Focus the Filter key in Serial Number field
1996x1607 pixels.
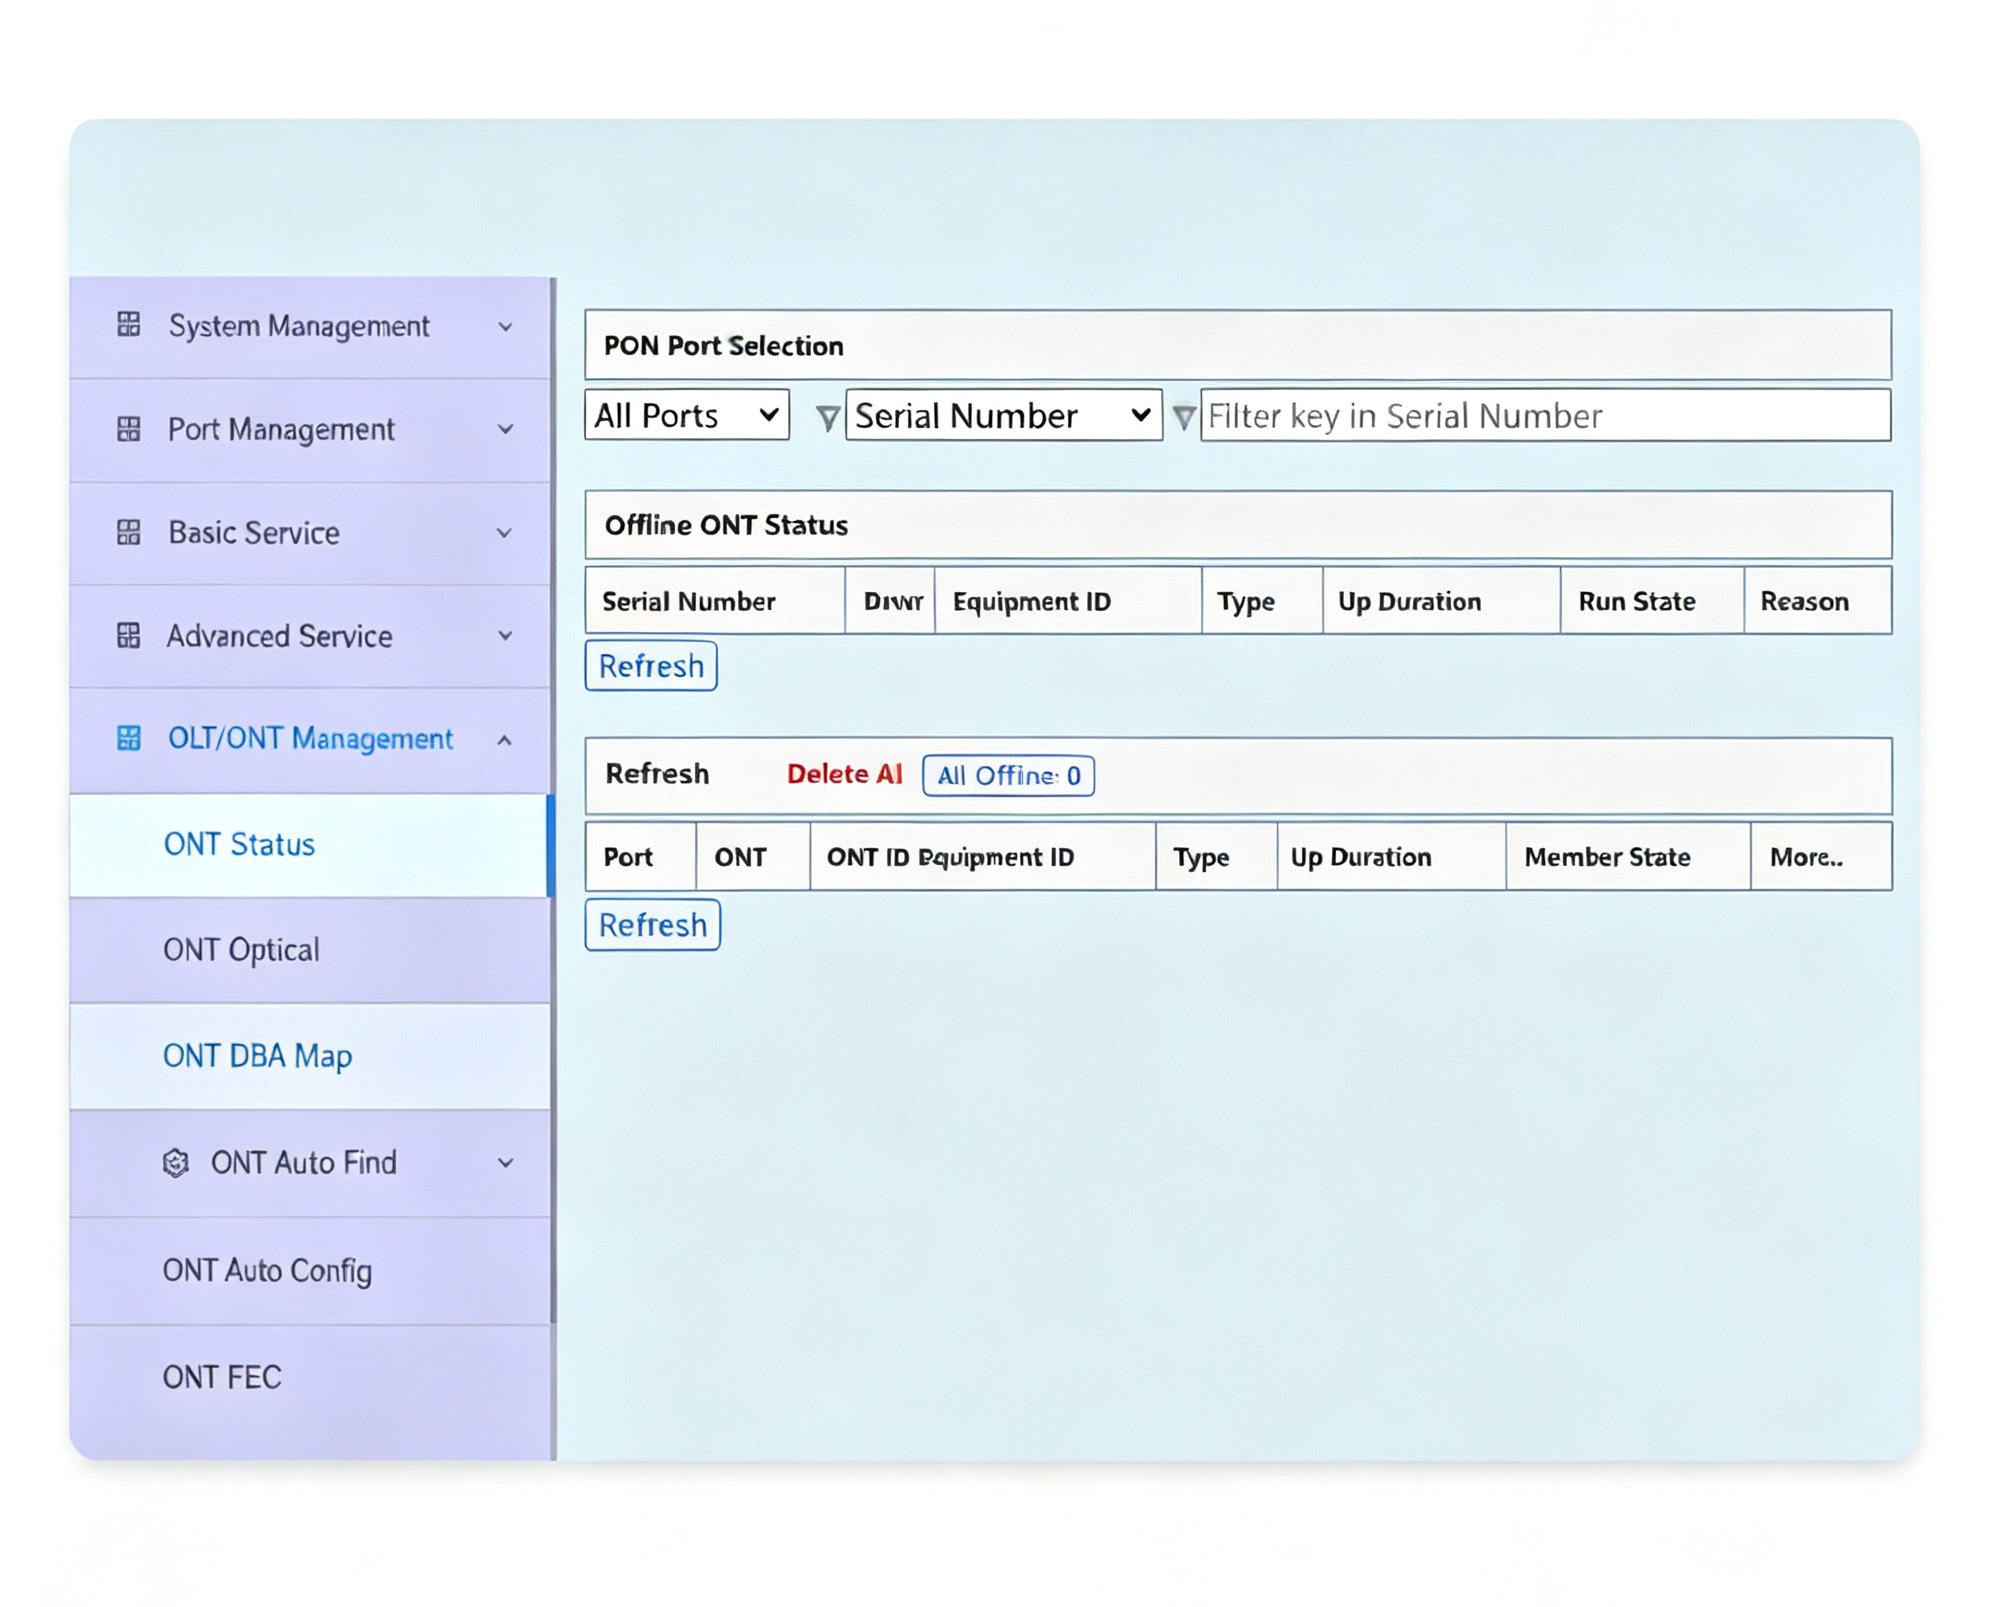(1545, 415)
